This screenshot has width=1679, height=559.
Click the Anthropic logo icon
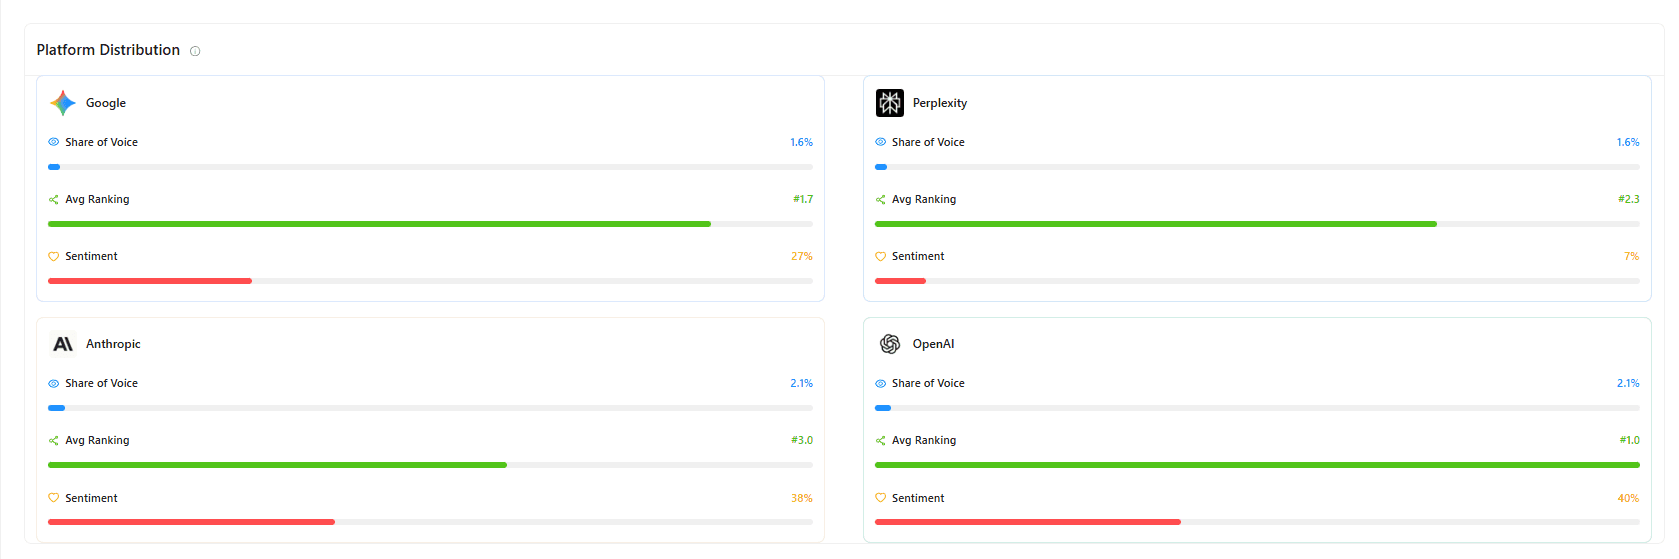(63, 344)
